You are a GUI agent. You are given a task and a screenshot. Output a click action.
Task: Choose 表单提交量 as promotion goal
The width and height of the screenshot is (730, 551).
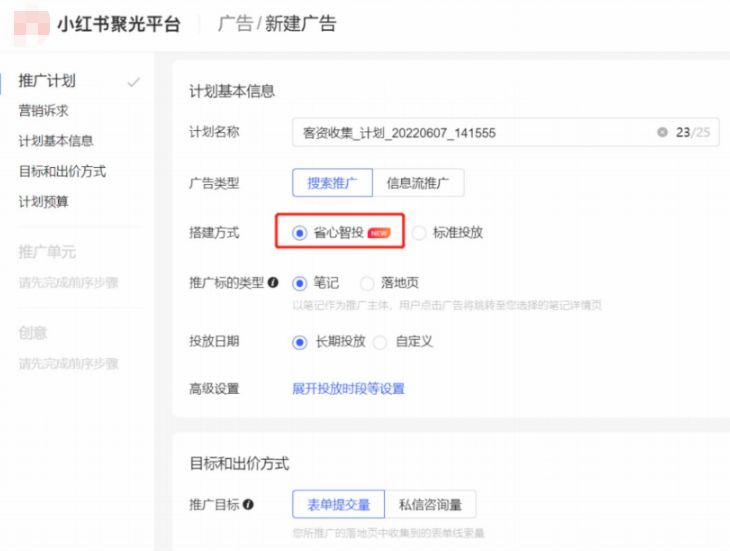point(338,504)
